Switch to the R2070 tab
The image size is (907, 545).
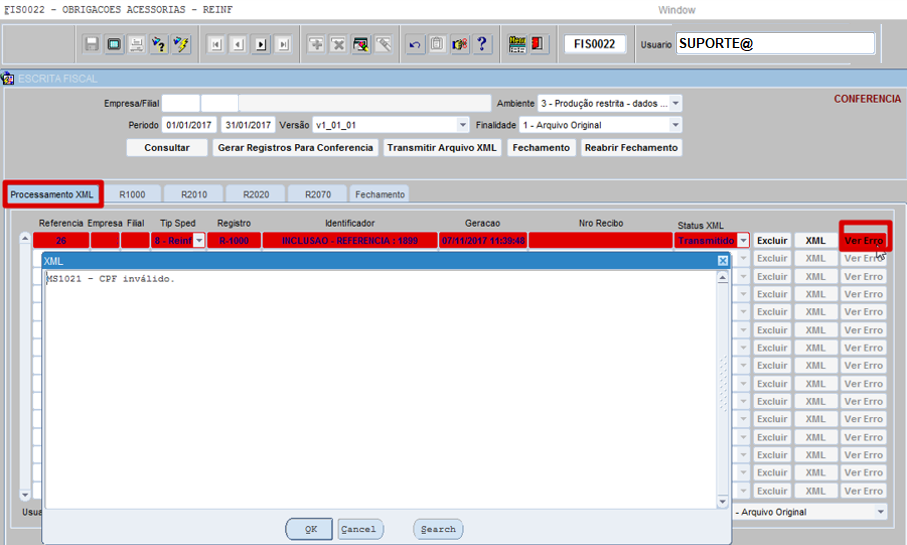point(318,194)
